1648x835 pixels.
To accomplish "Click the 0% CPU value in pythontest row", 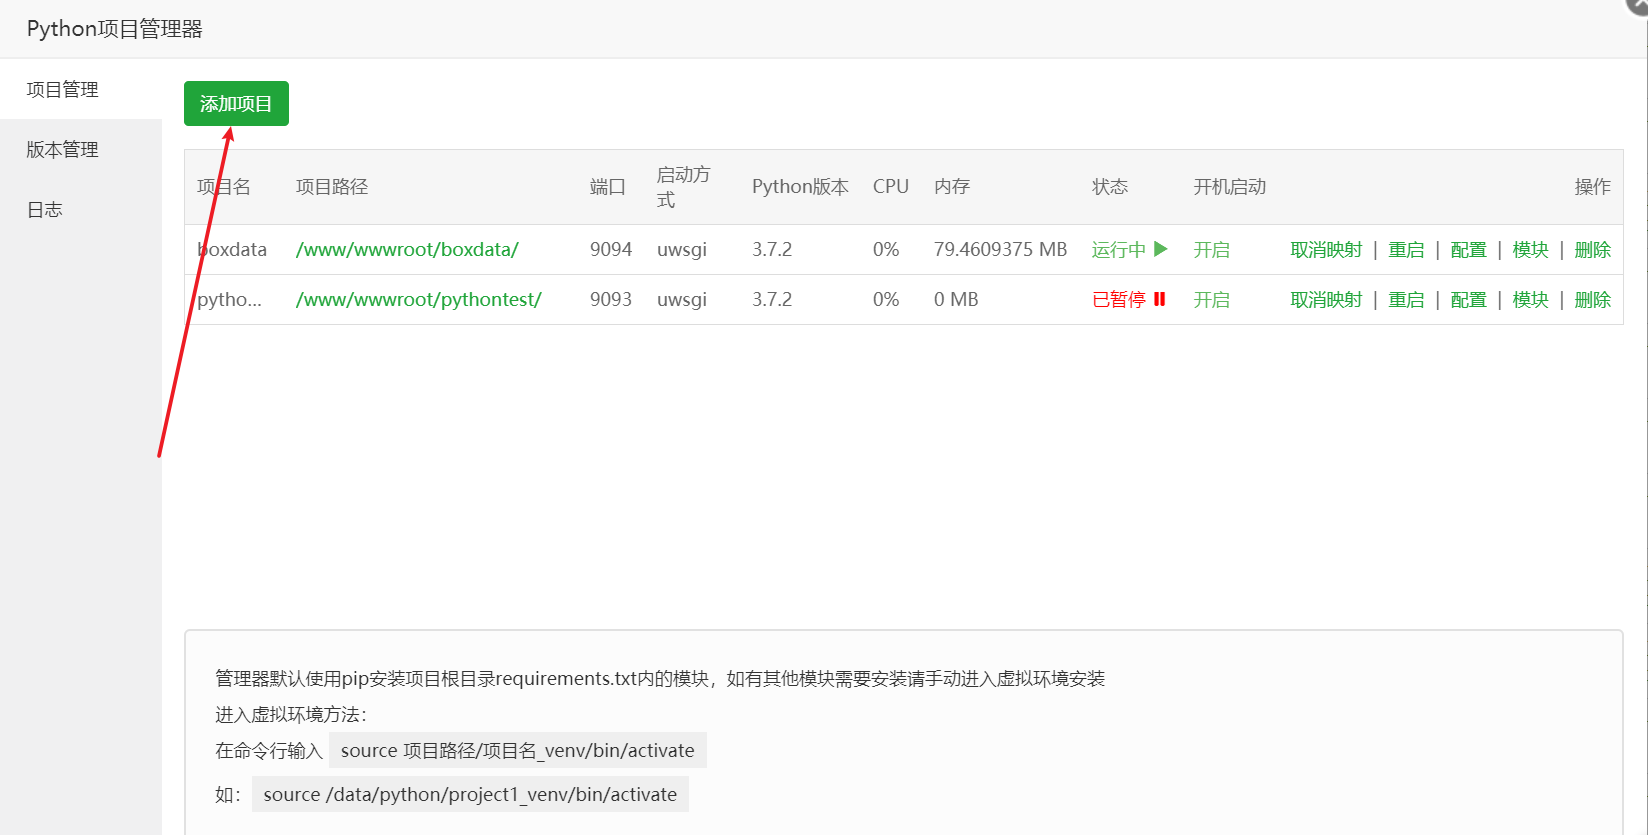I will click(886, 300).
